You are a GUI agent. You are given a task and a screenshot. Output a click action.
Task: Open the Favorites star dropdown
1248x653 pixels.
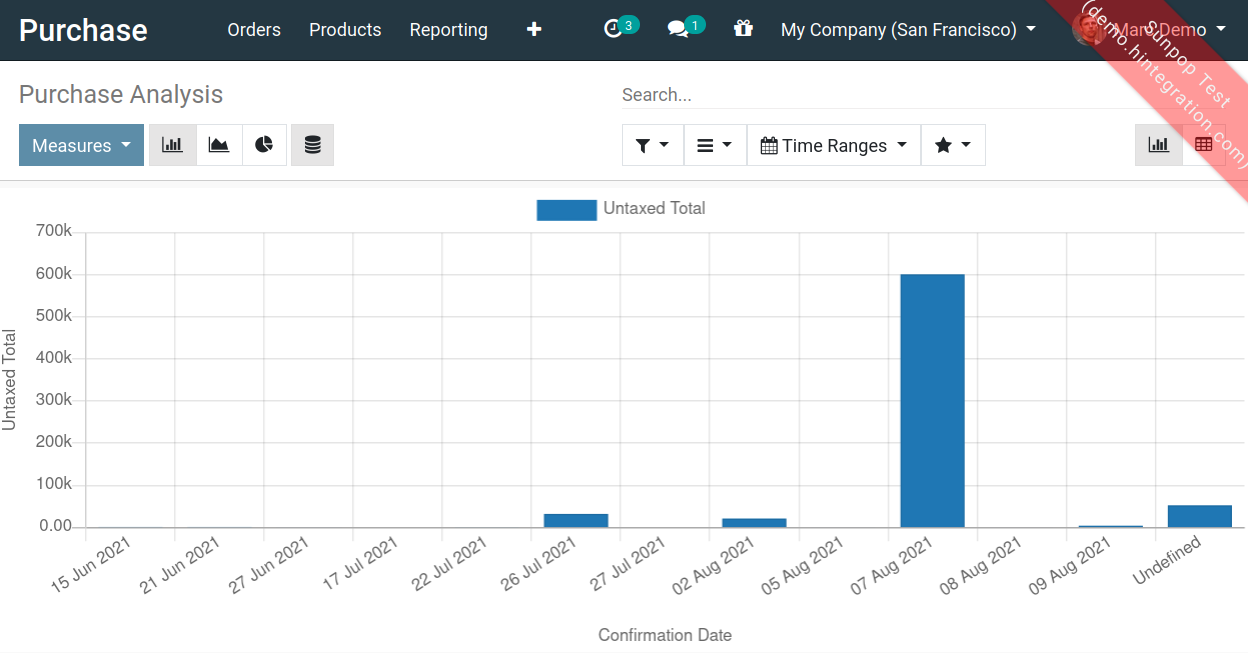coord(952,145)
